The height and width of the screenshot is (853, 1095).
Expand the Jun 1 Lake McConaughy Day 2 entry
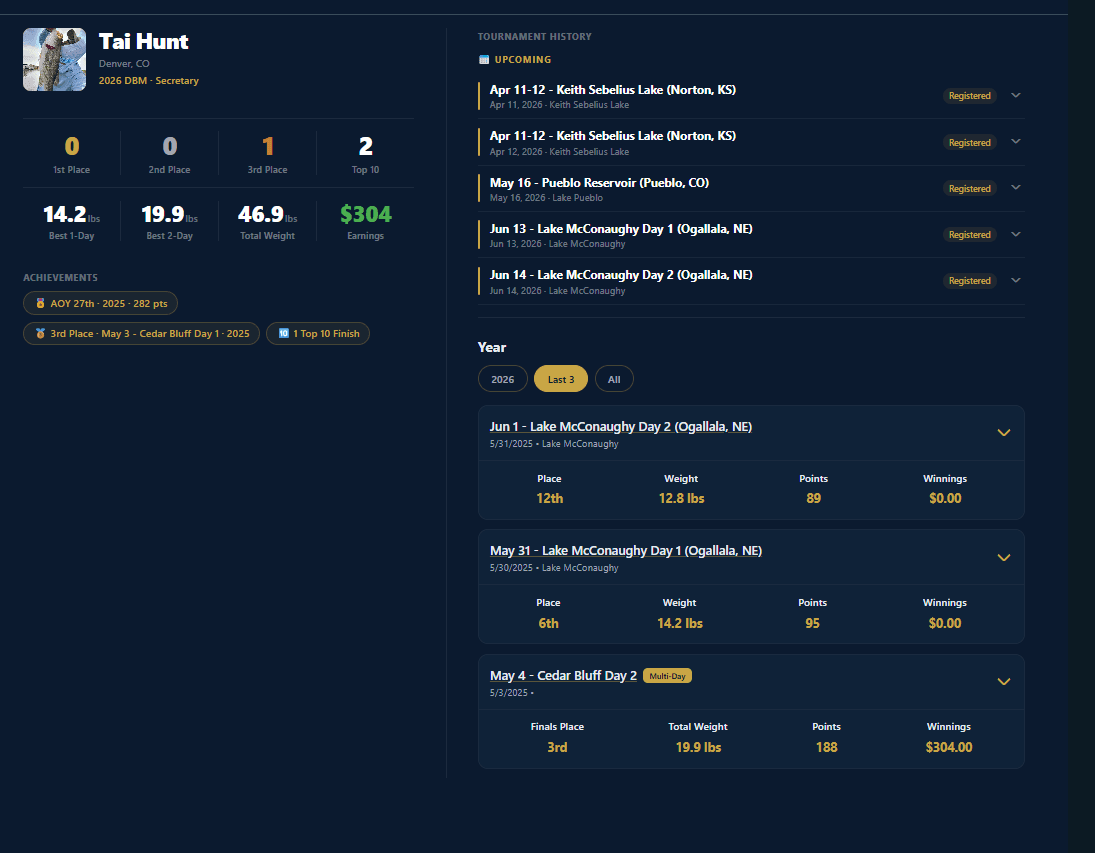pyautogui.click(x=1003, y=432)
